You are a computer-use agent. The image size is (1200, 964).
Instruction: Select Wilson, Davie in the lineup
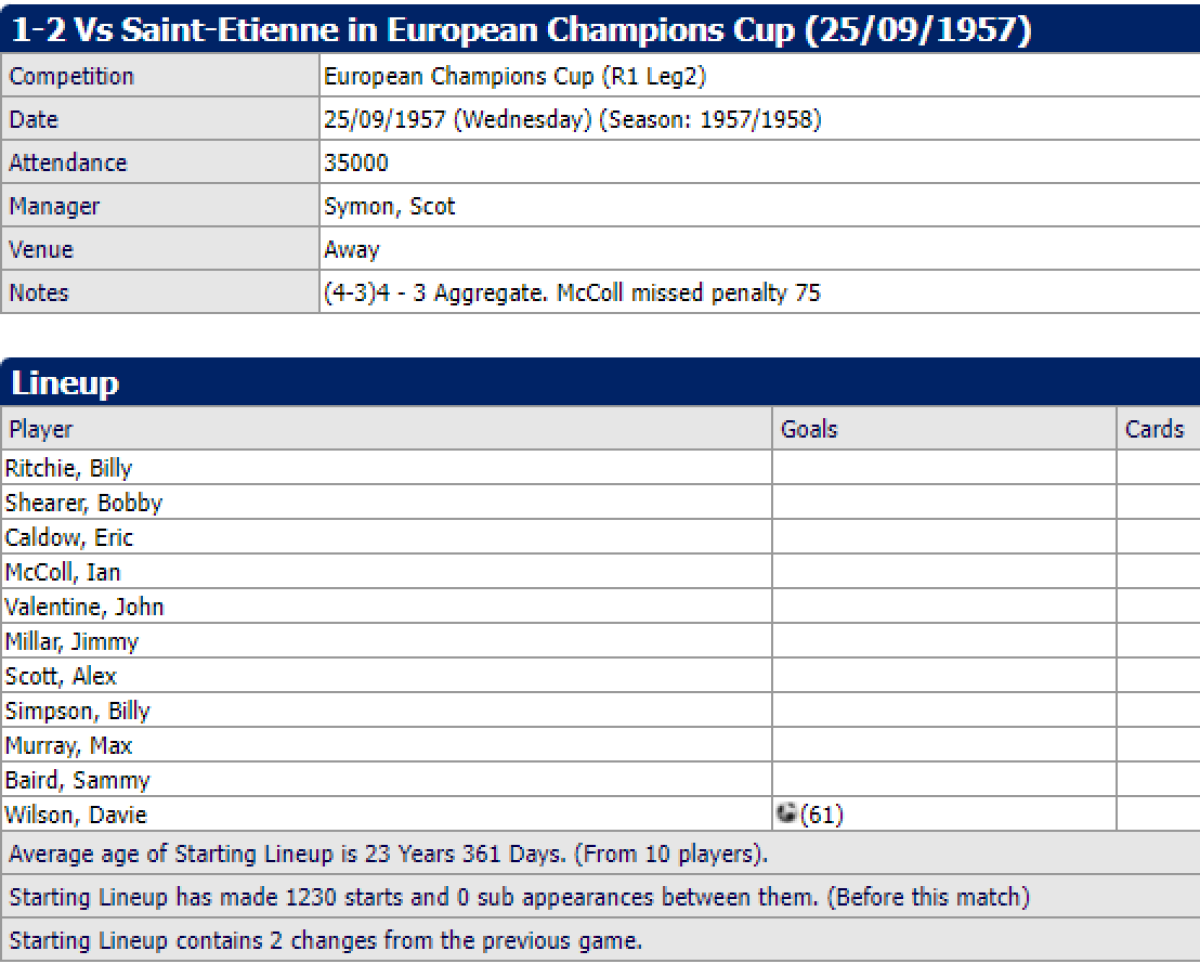click(75, 815)
